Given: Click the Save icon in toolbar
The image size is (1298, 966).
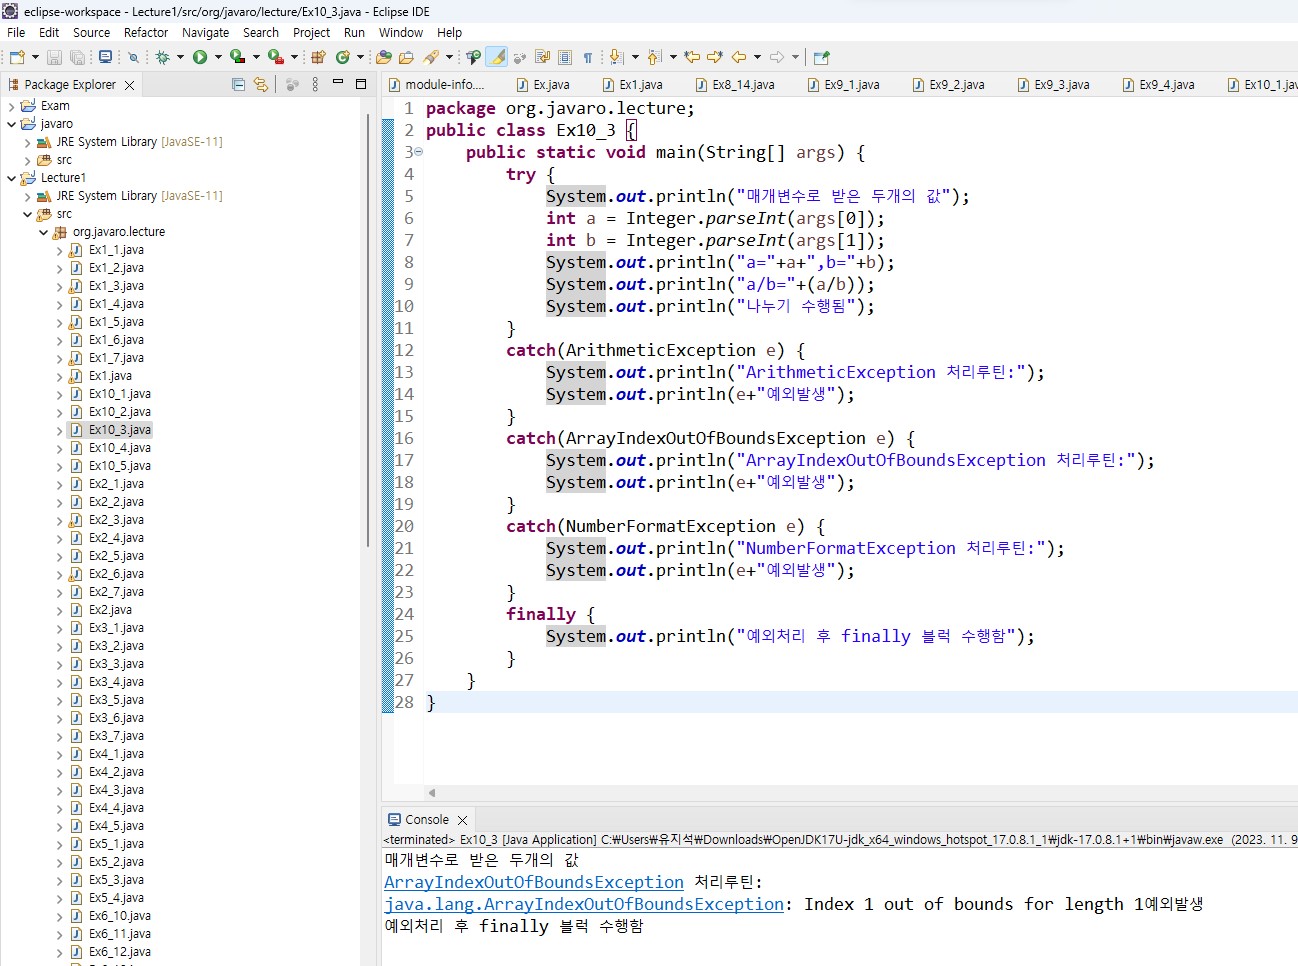Looking at the screenshot, I should pyautogui.click(x=54, y=58).
